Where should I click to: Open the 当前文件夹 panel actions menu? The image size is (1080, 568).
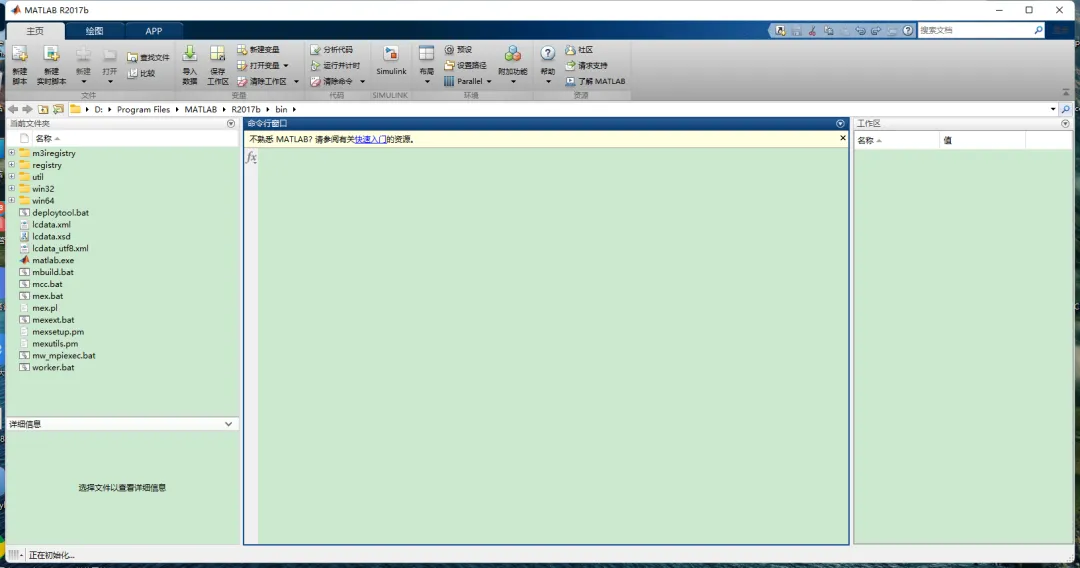(x=231, y=124)
